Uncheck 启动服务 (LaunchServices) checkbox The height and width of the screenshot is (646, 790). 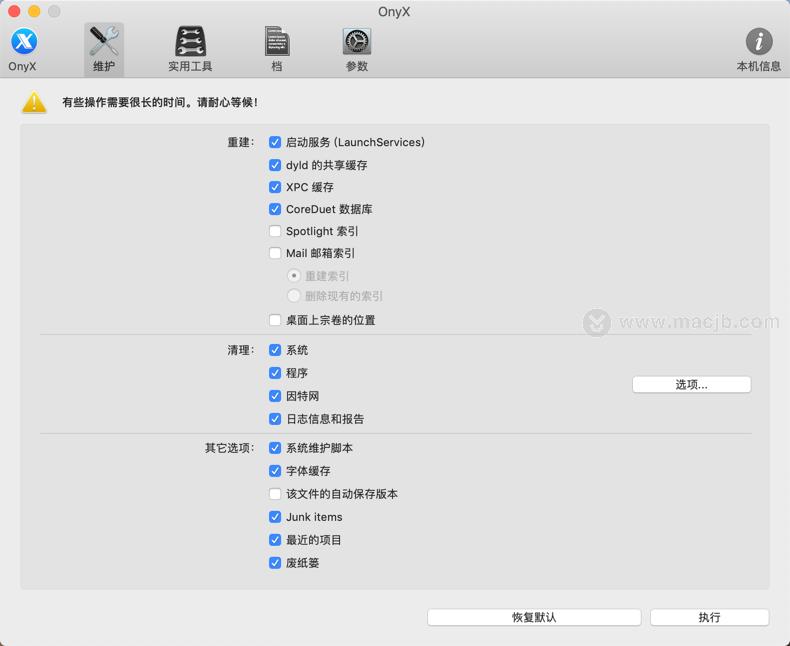(275, 142)
